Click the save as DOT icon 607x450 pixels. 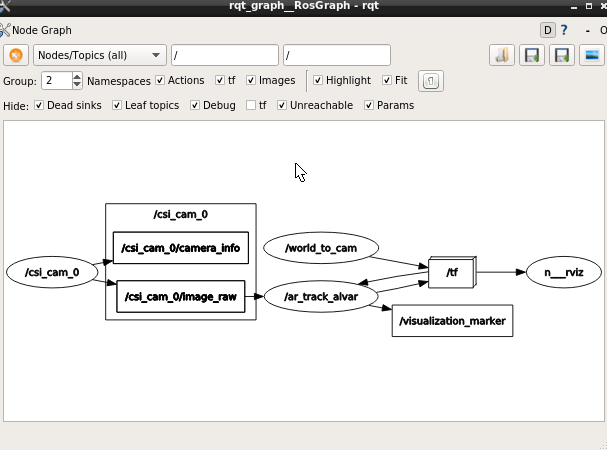click(532, 55)
